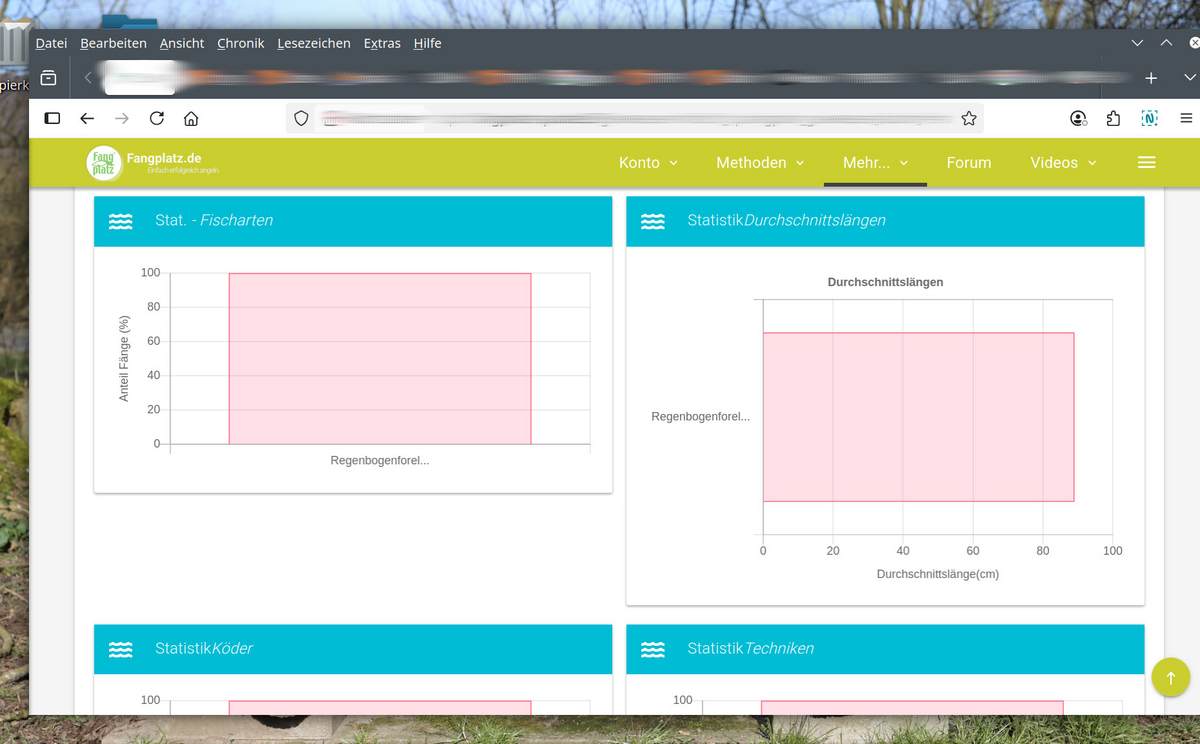Go to browser home page icon

coord(191,118)
